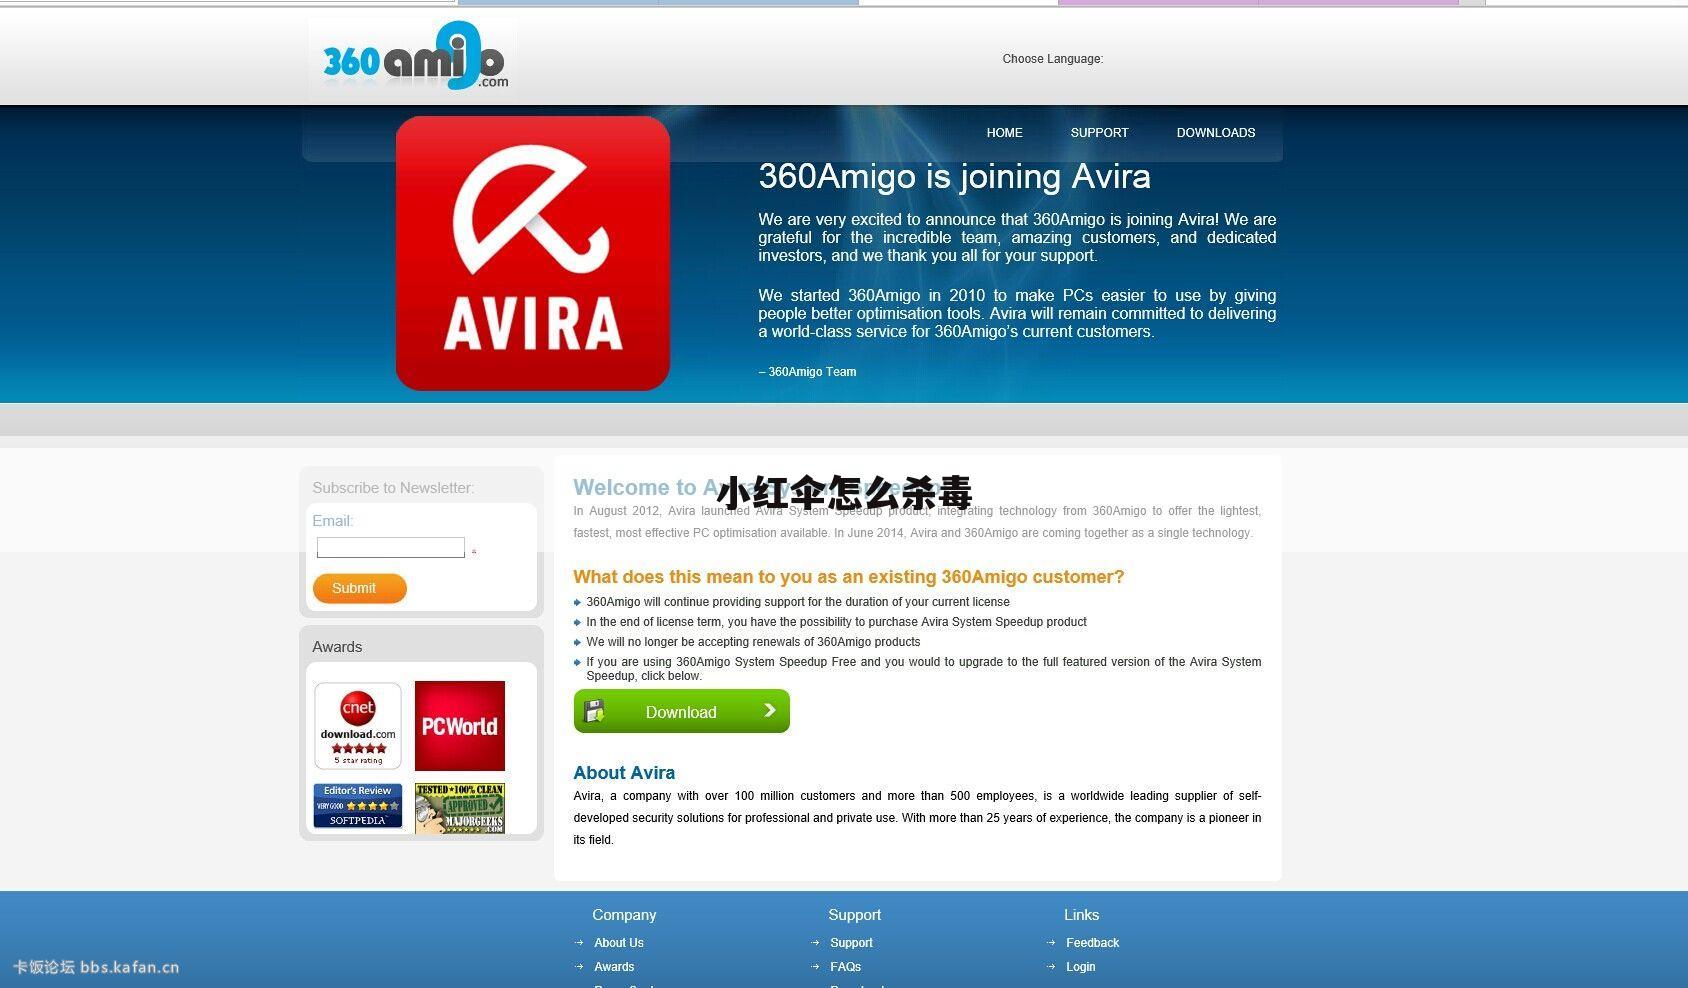Open the SUPPORT menu item
The width and height of the screenshot is (1688, 988).
pyautogui.click(x=1099, y=133)
